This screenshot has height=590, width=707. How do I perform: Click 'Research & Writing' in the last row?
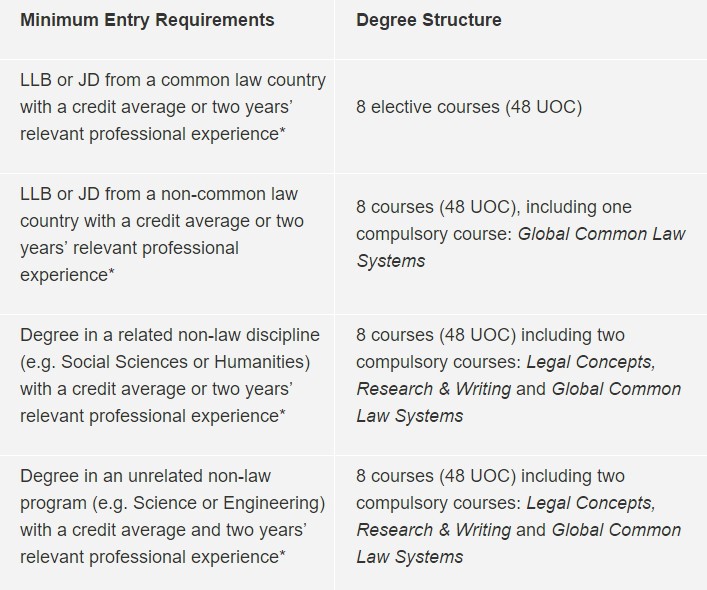click(x=433, y=530)
